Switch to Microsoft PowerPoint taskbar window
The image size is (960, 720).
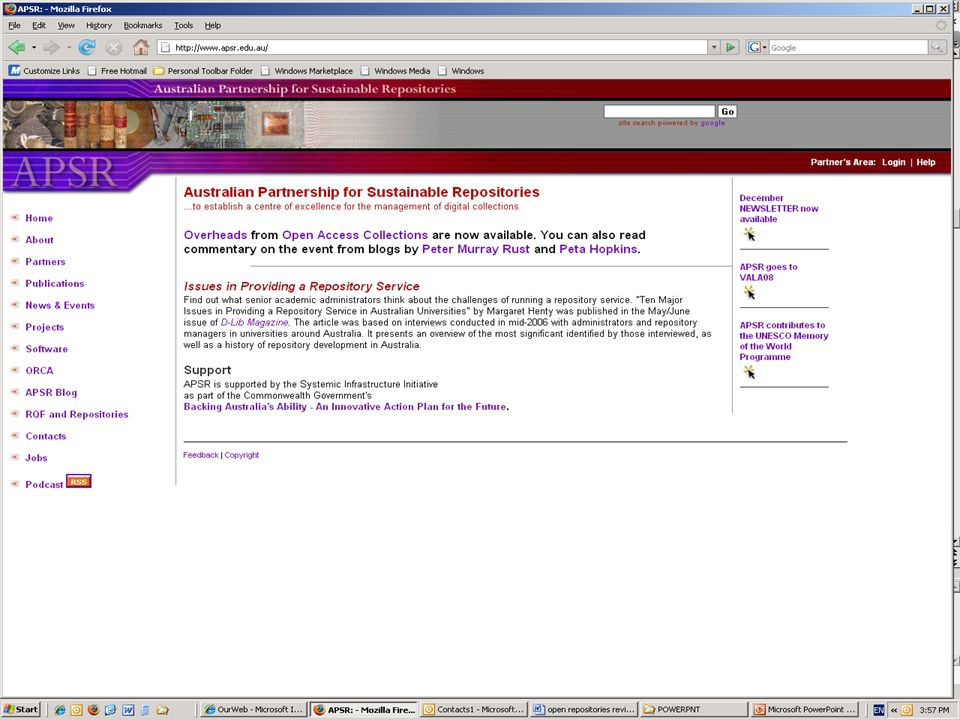click(x=805, y=710)
